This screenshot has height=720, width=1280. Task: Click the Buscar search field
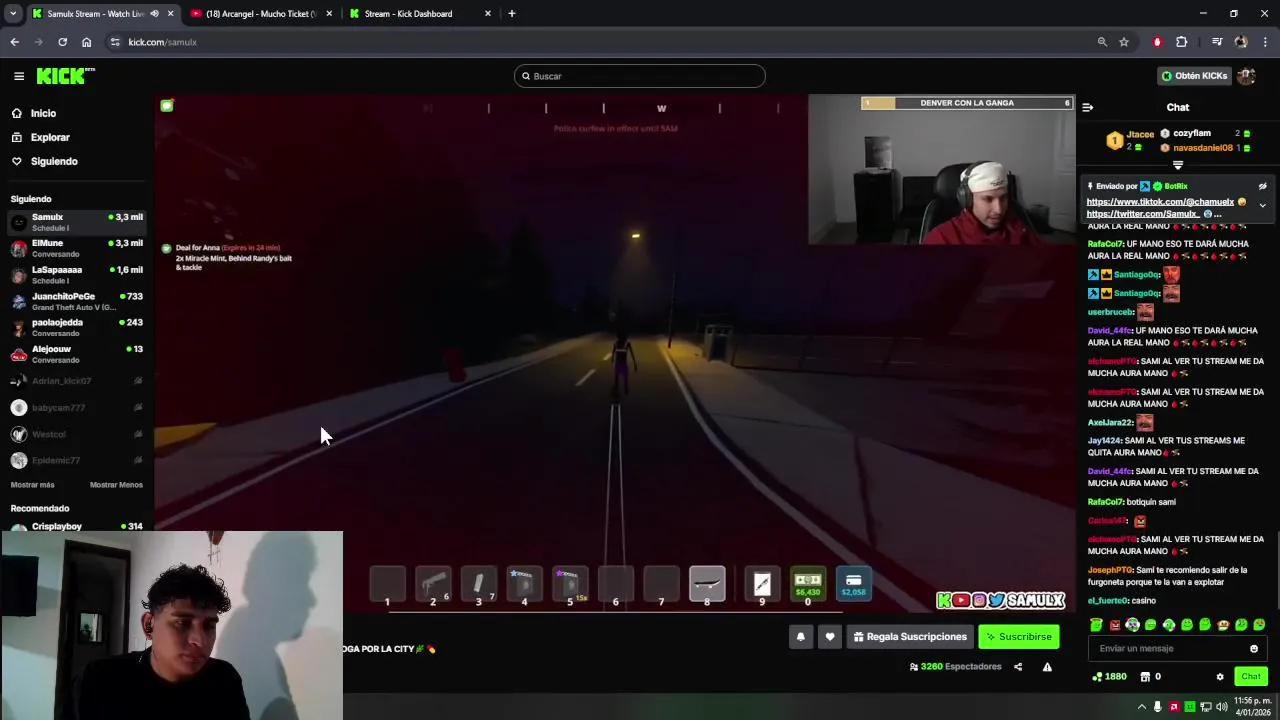point(640,76)
